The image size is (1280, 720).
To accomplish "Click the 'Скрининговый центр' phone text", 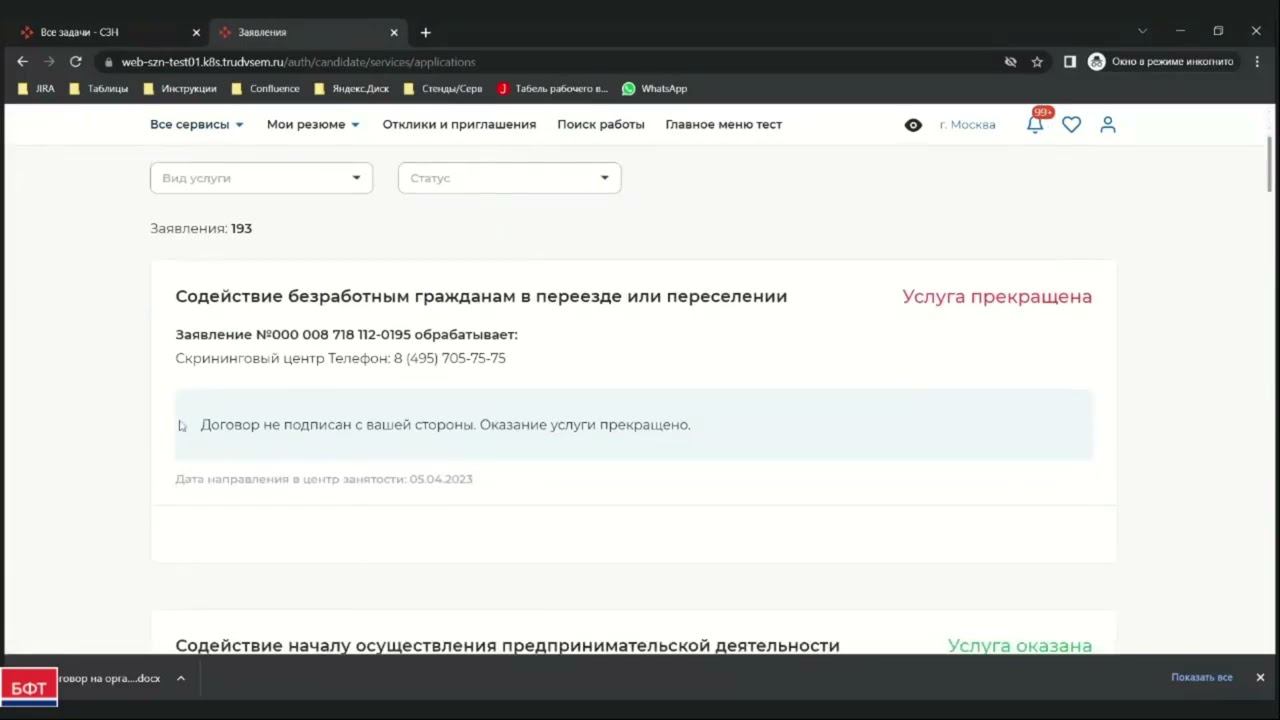I will (340, 358).
